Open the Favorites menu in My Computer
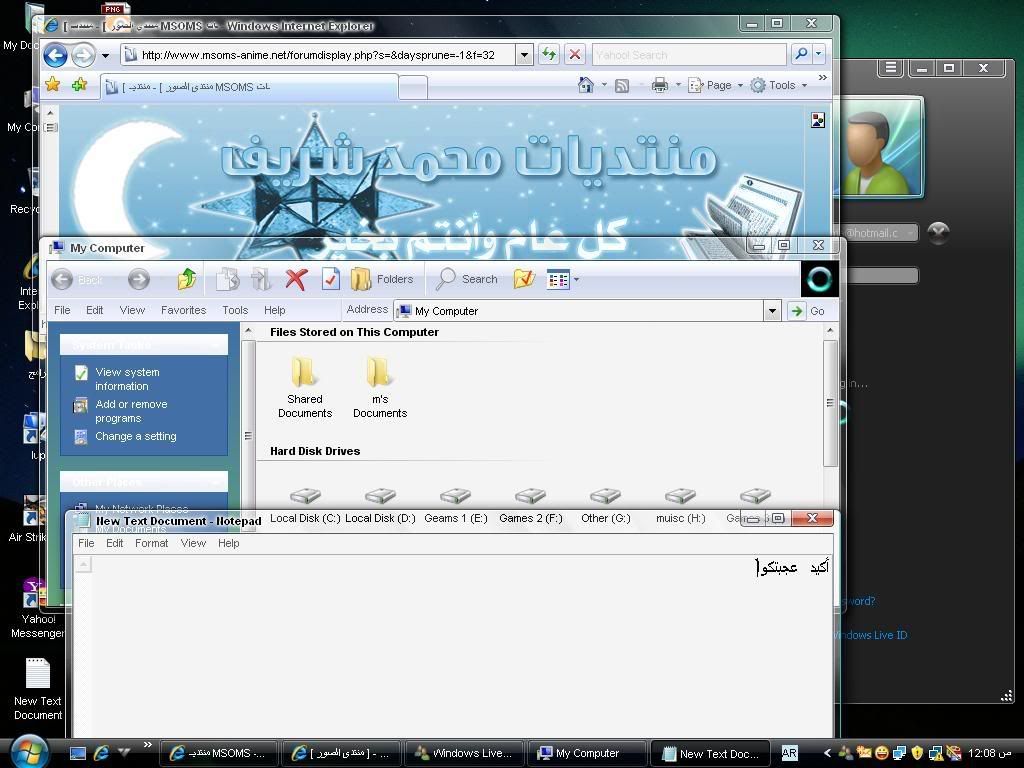Image resolution: width=1024 pixels, height=768 pixels. pyautogui.click(x=183, y=310)
